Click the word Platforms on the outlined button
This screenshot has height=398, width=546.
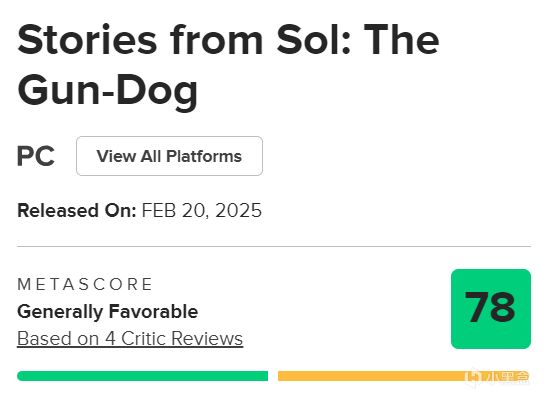pos(204,156)
